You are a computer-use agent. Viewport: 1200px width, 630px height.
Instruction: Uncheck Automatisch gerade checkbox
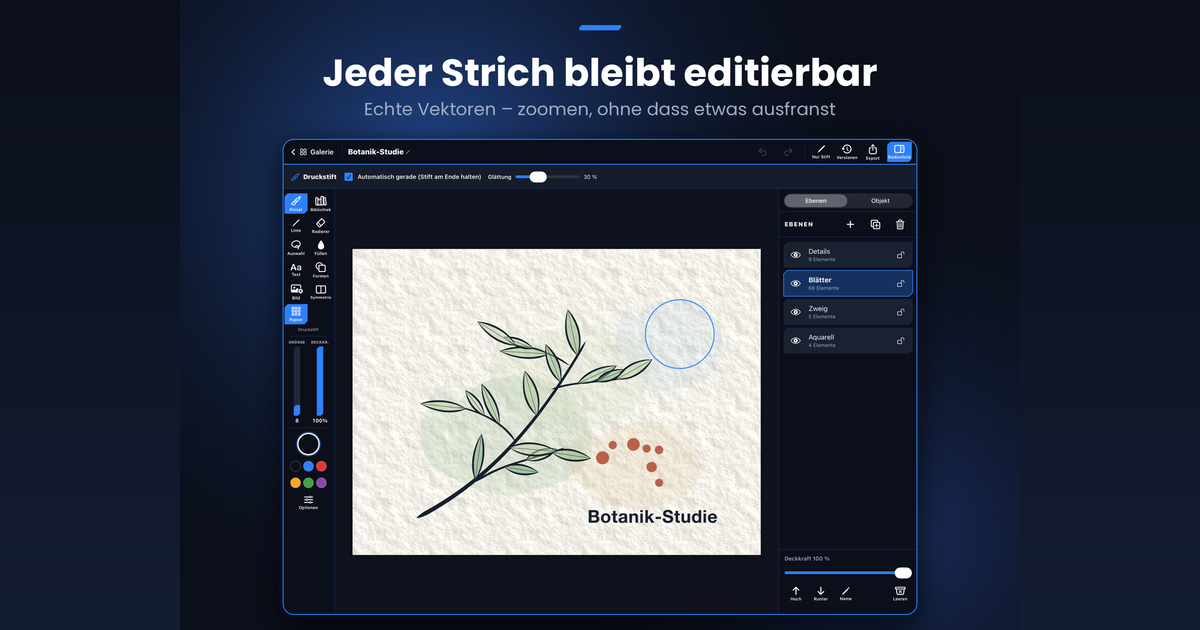click(x=349, y=177)
